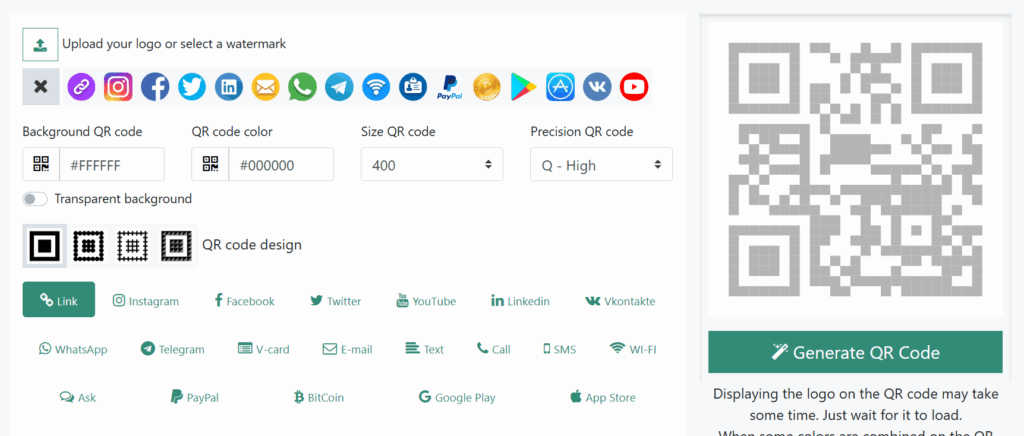
Task: Open the App Store QR type
Action: click(603, 397)
